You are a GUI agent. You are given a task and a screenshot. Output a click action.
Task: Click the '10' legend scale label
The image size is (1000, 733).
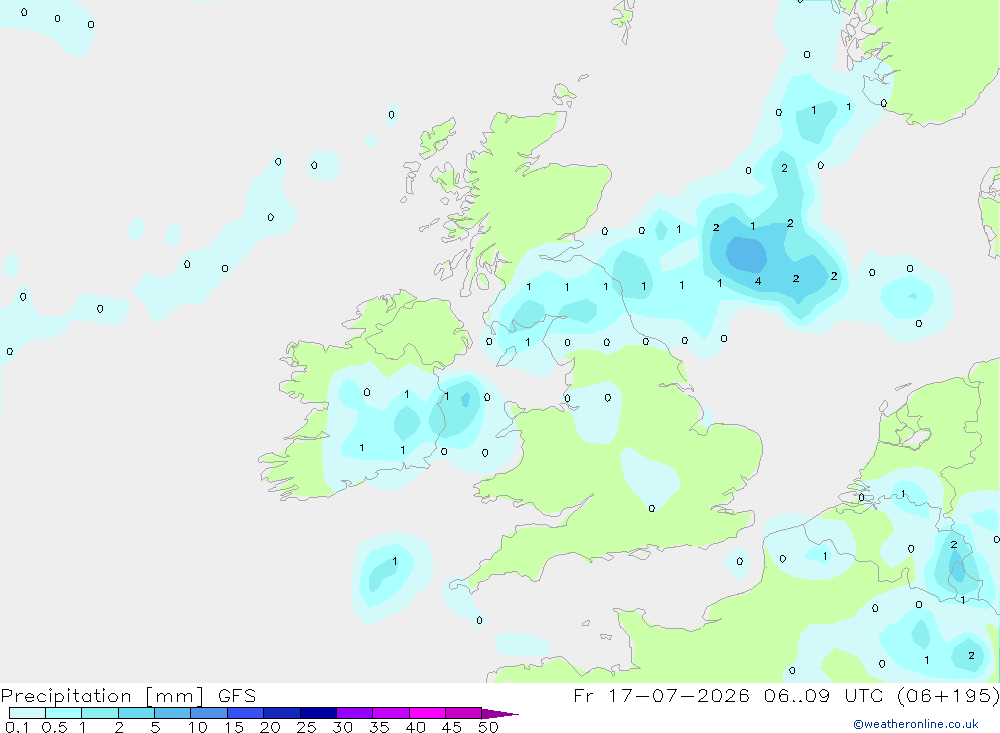point(198,727)
